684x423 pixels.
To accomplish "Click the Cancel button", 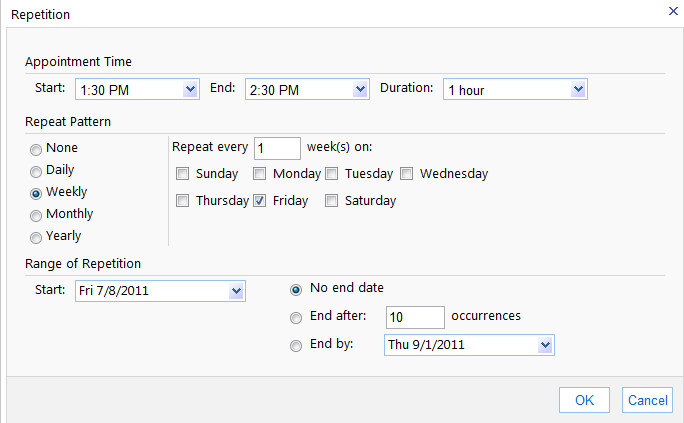I will (x=647, y=400).
